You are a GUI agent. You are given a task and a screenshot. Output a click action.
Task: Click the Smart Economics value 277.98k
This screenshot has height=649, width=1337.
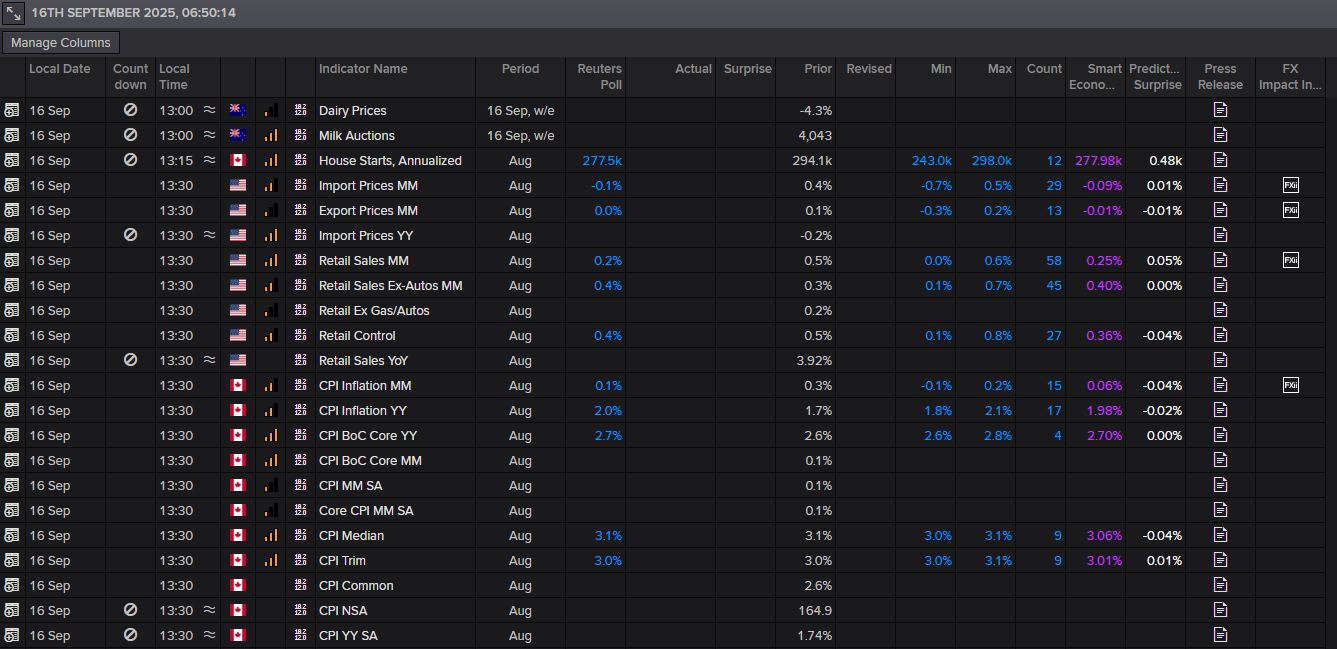tap(1098, 160)
